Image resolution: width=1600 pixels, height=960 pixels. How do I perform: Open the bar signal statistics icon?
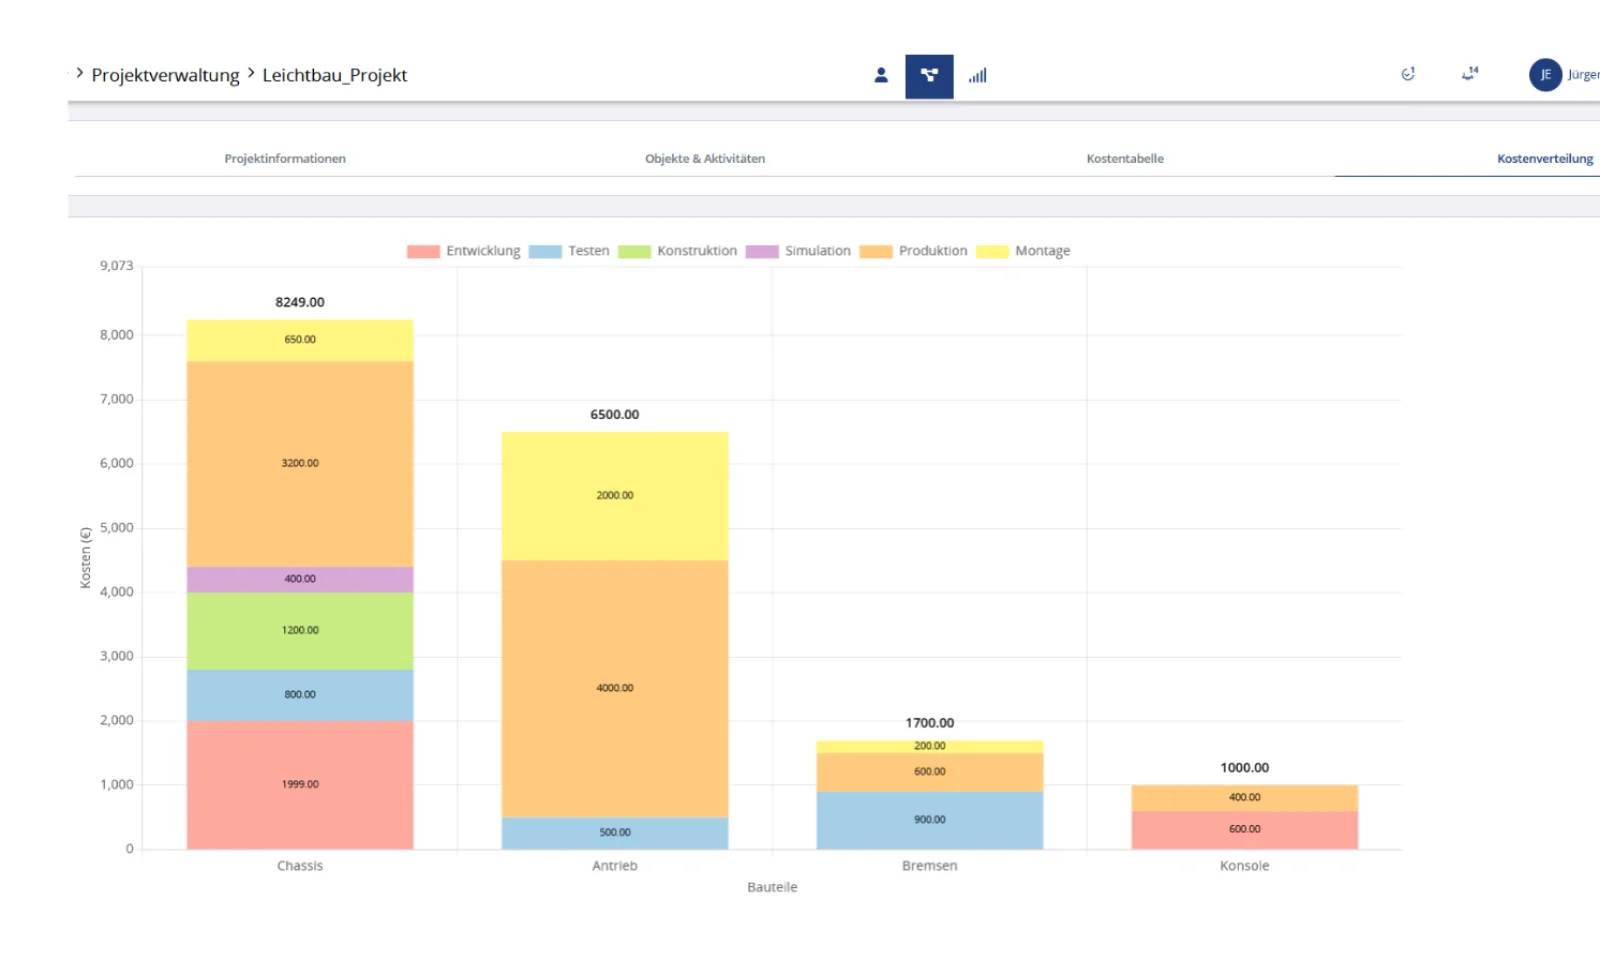978,76
